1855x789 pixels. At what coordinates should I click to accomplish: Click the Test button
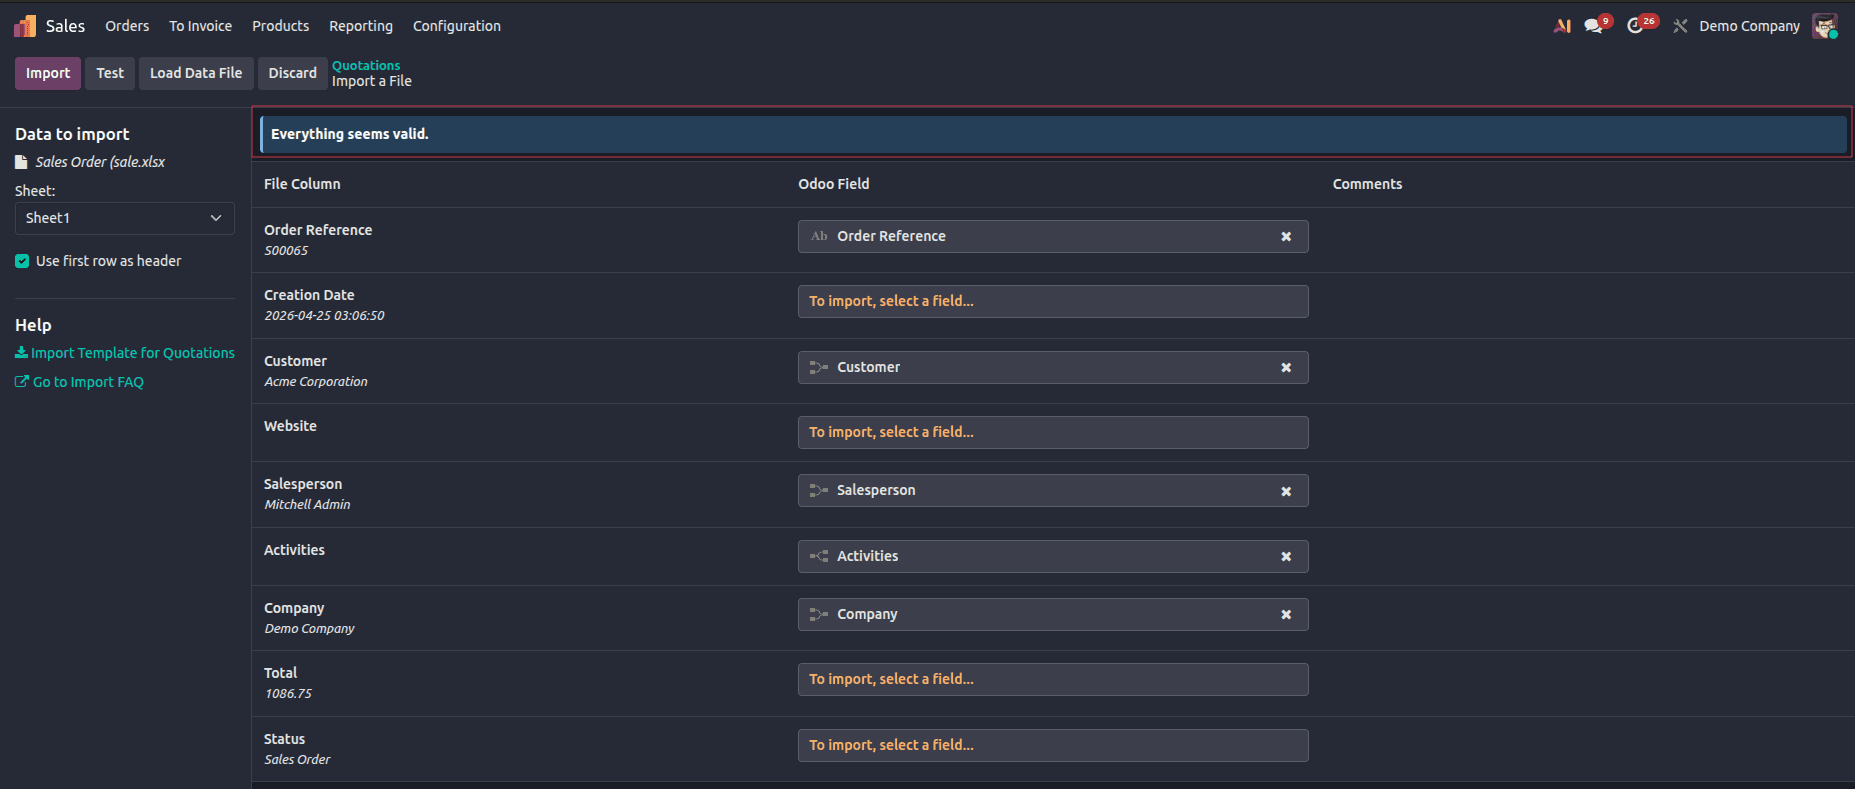point(110,73)
